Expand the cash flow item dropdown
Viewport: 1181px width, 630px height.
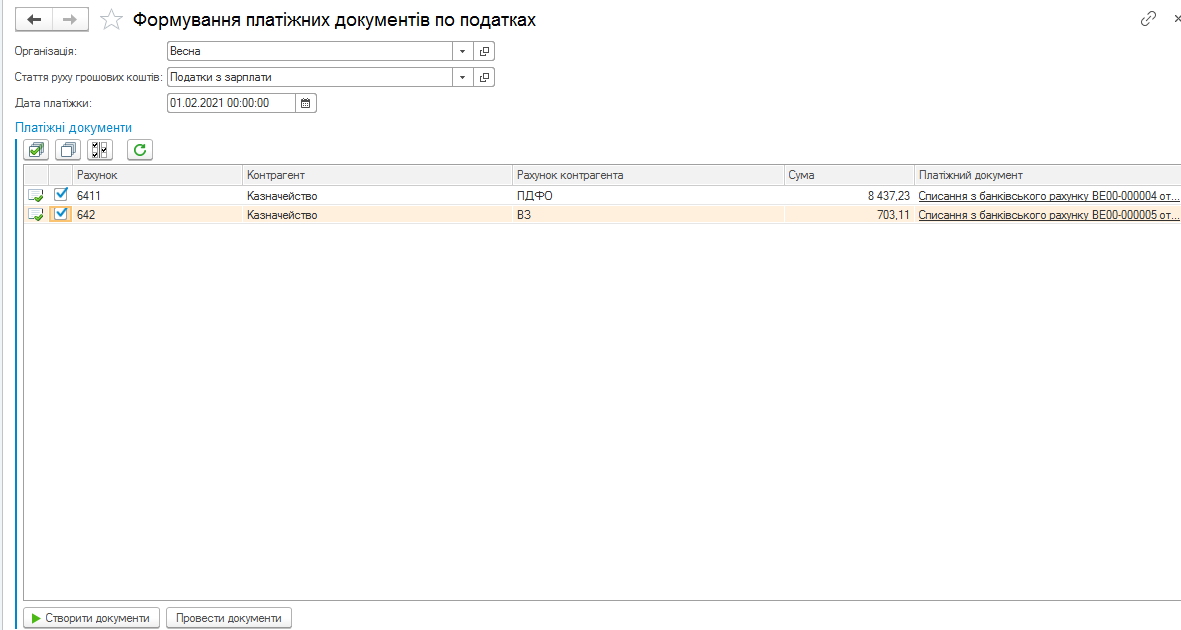coord(462,77)
